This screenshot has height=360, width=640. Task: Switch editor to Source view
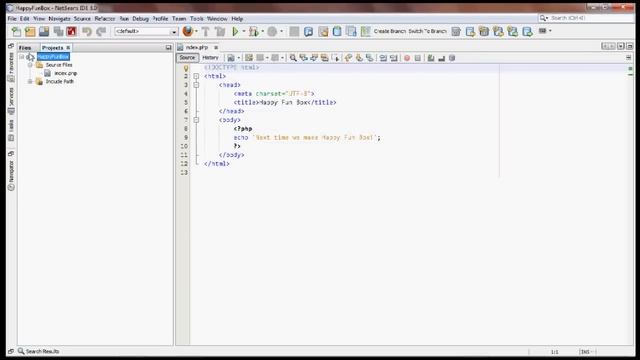point(187,58)
